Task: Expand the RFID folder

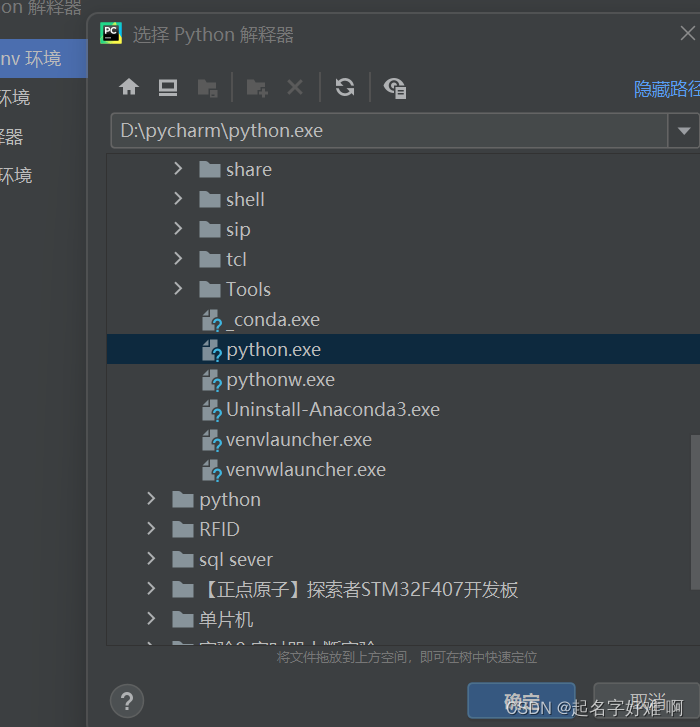Action: pyautogui.click(x=151, y=529)
